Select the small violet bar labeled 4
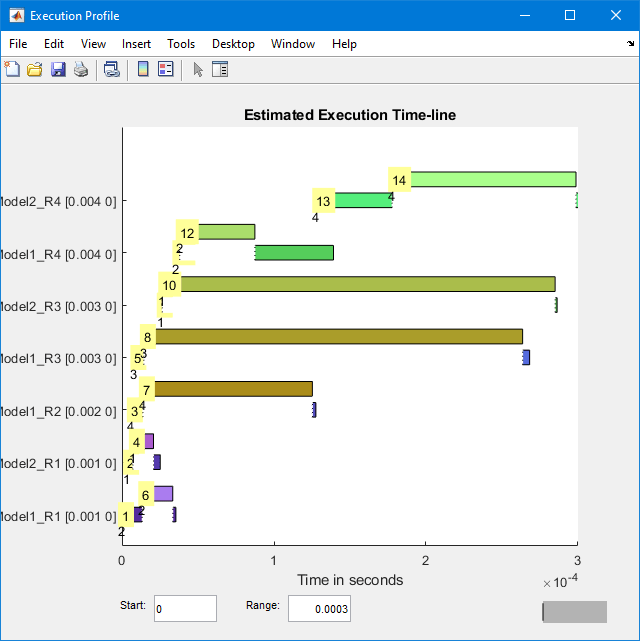 pos(149,441)
